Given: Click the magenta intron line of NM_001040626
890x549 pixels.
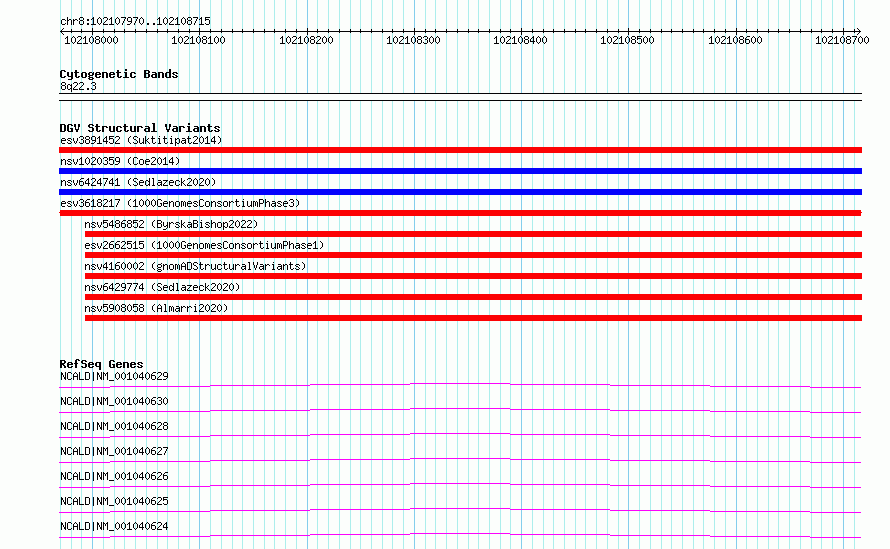Looking at the screenshot, I should (460, 484).
